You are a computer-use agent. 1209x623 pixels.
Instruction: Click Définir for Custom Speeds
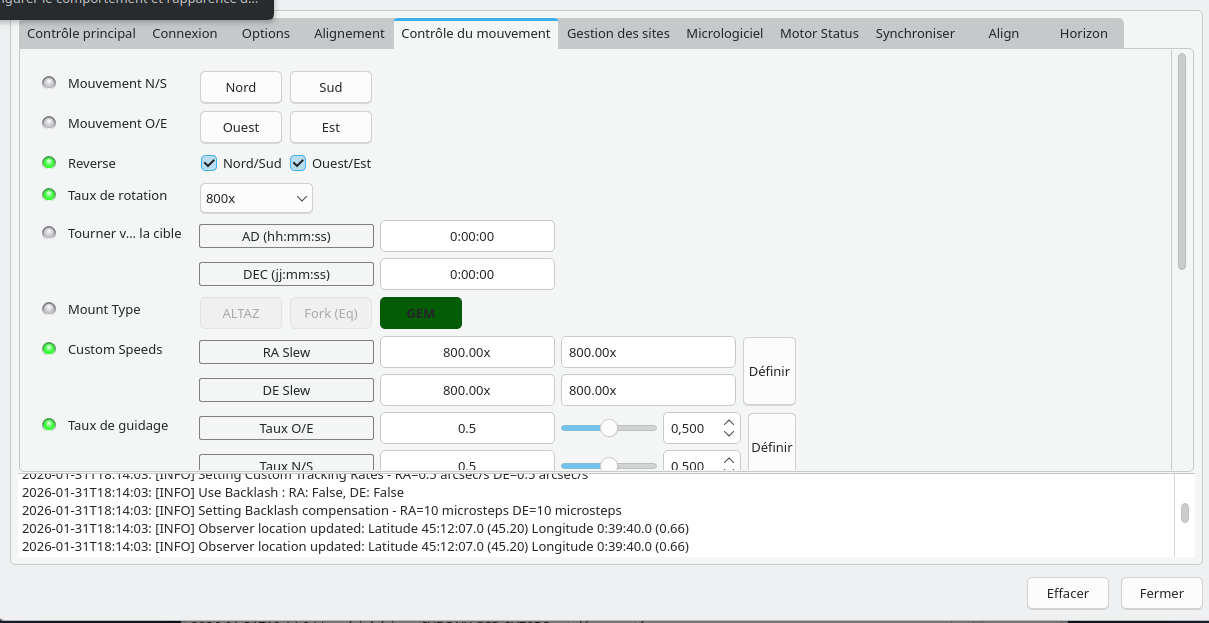[769, 371]
